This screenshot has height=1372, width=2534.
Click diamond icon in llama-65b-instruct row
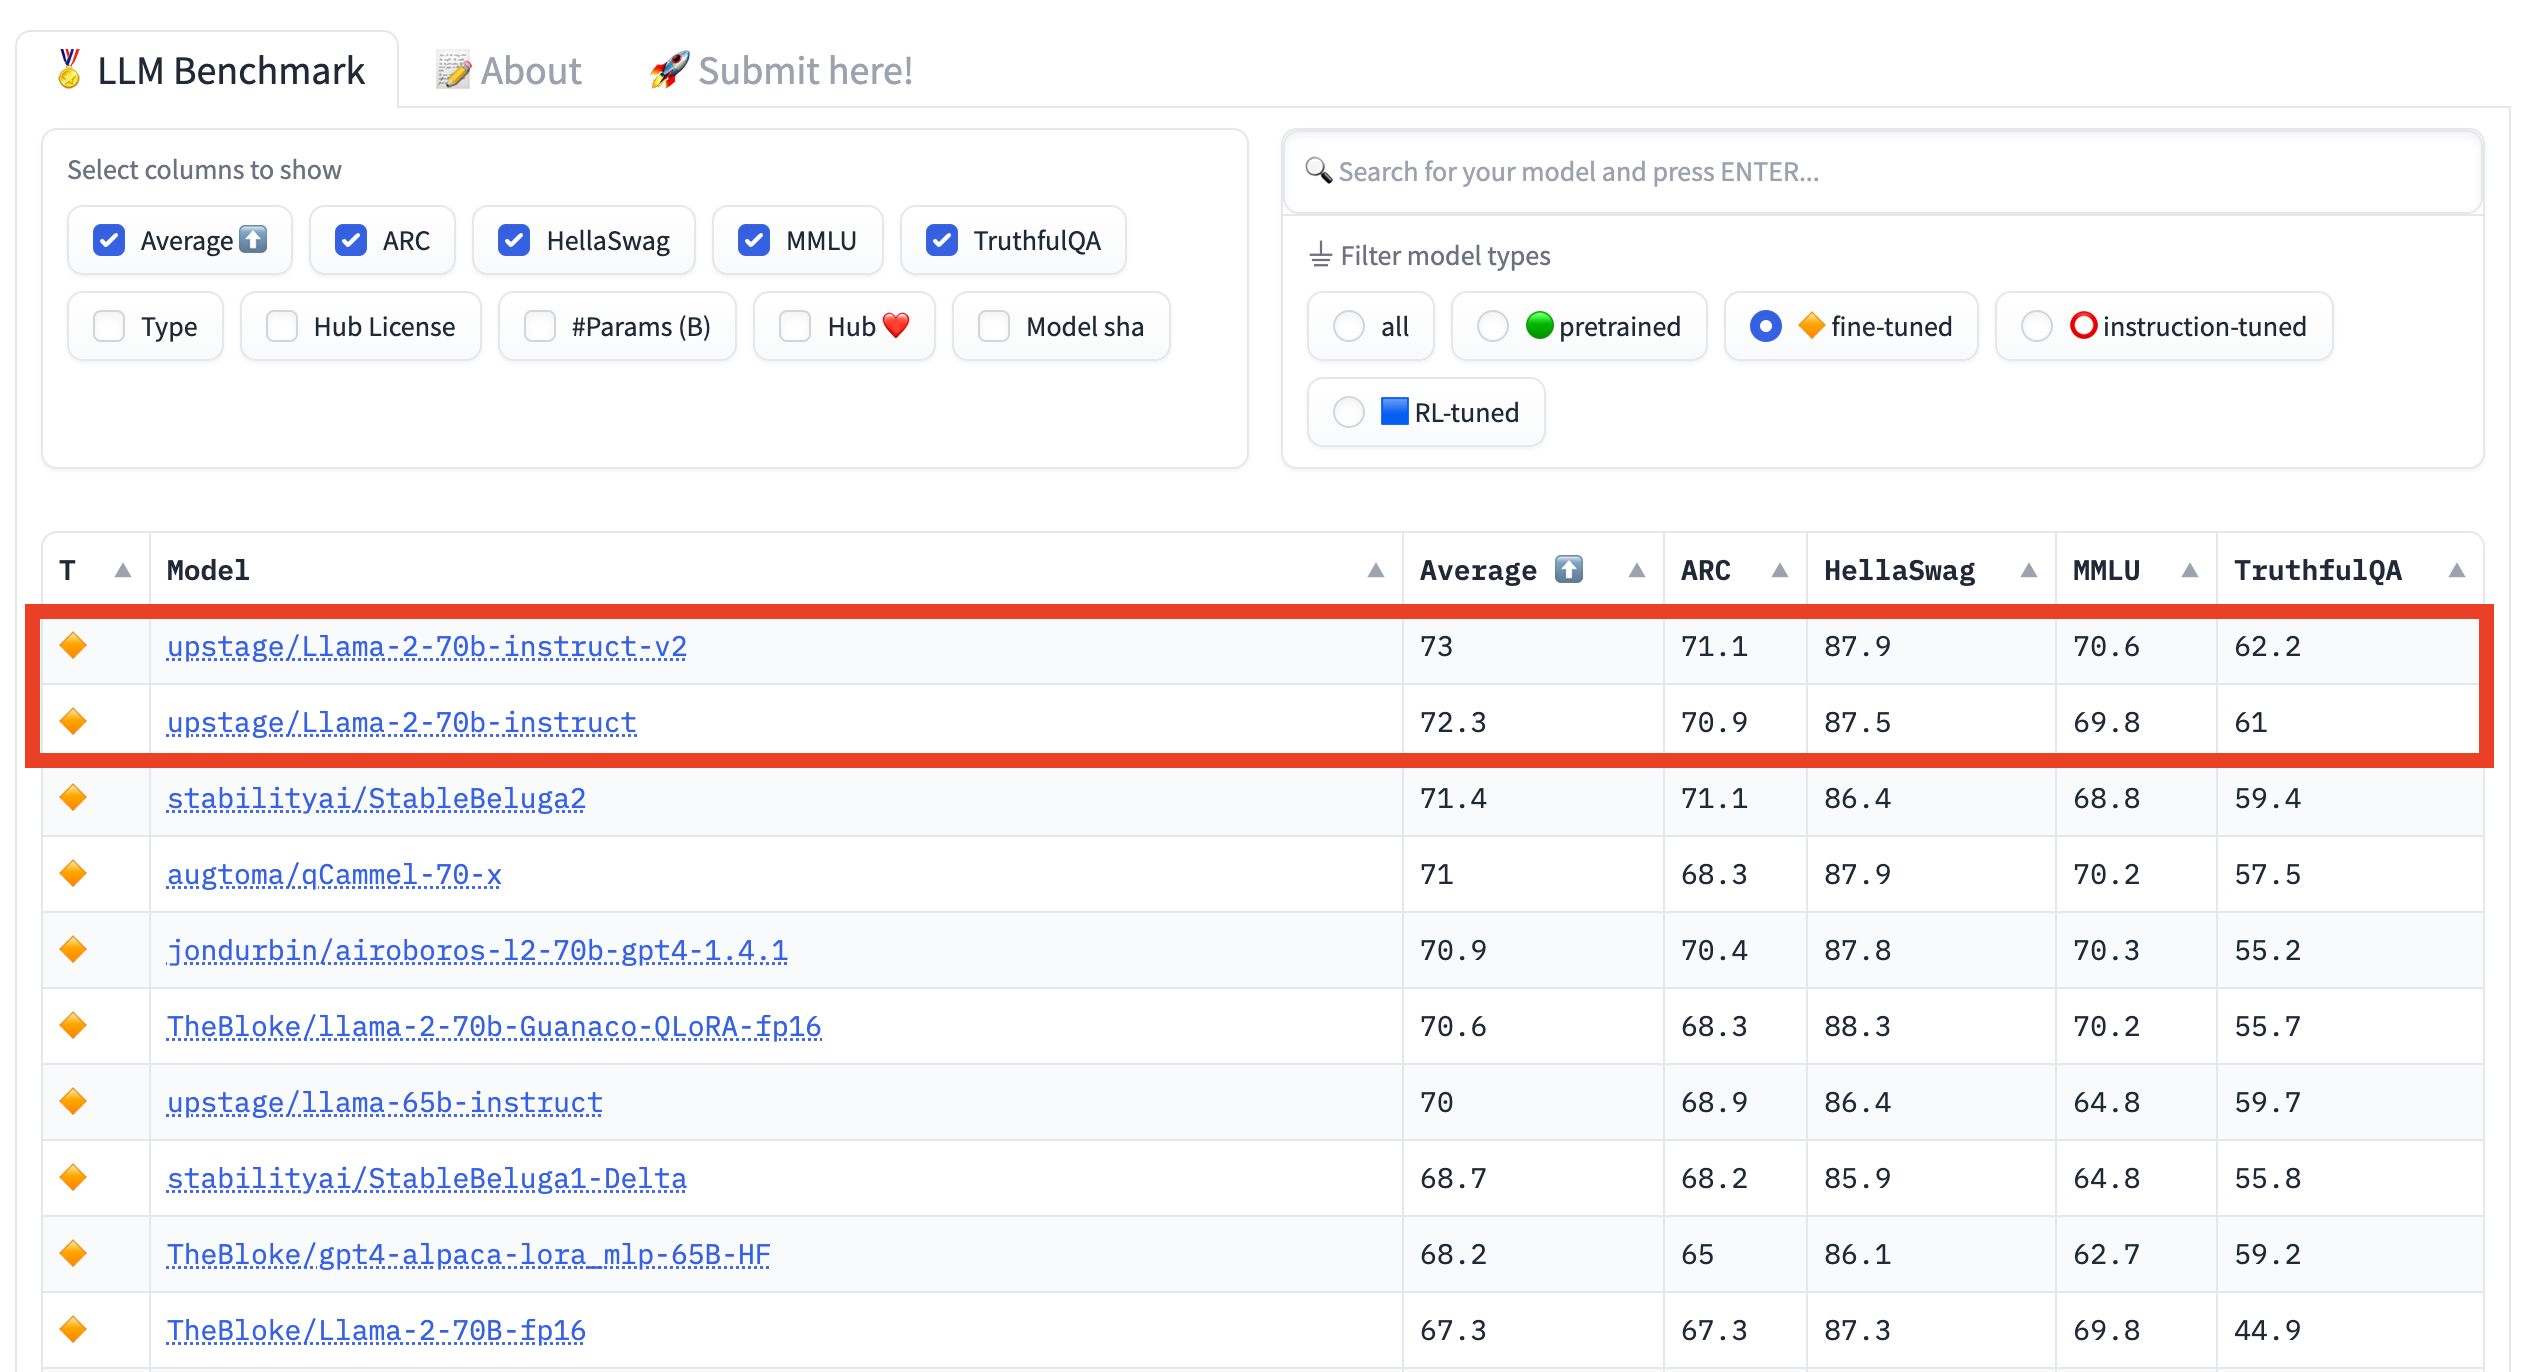(x=73, y=1102)
